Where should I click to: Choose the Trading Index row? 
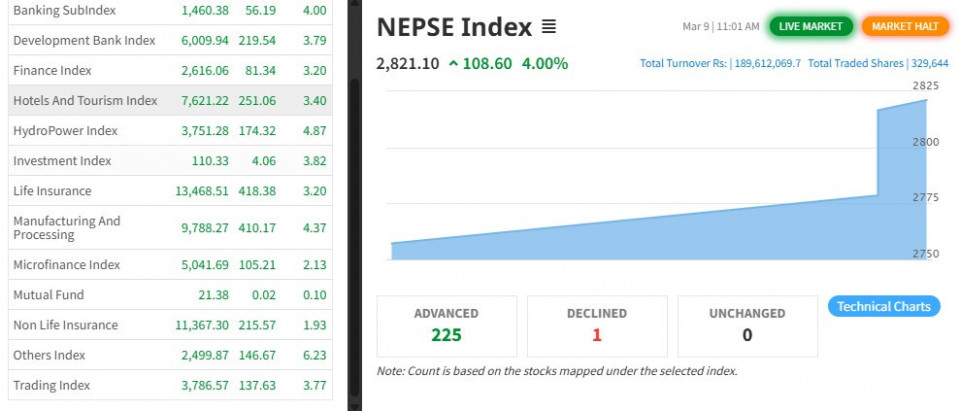click(x=51, y=384)
